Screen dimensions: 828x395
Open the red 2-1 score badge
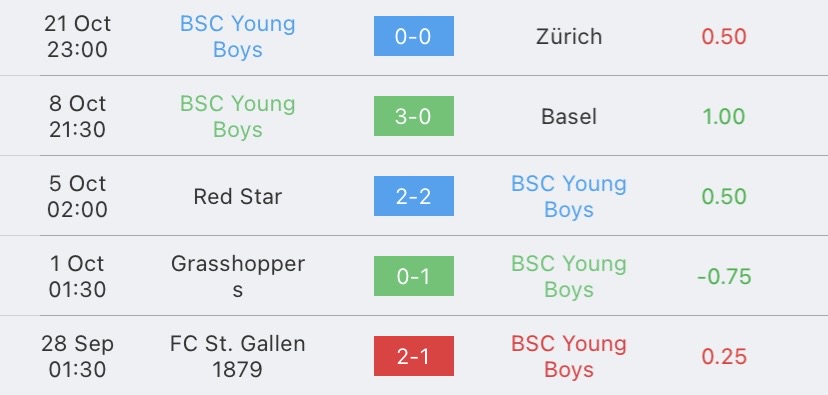pyautogui.click(x=413, y=356)
